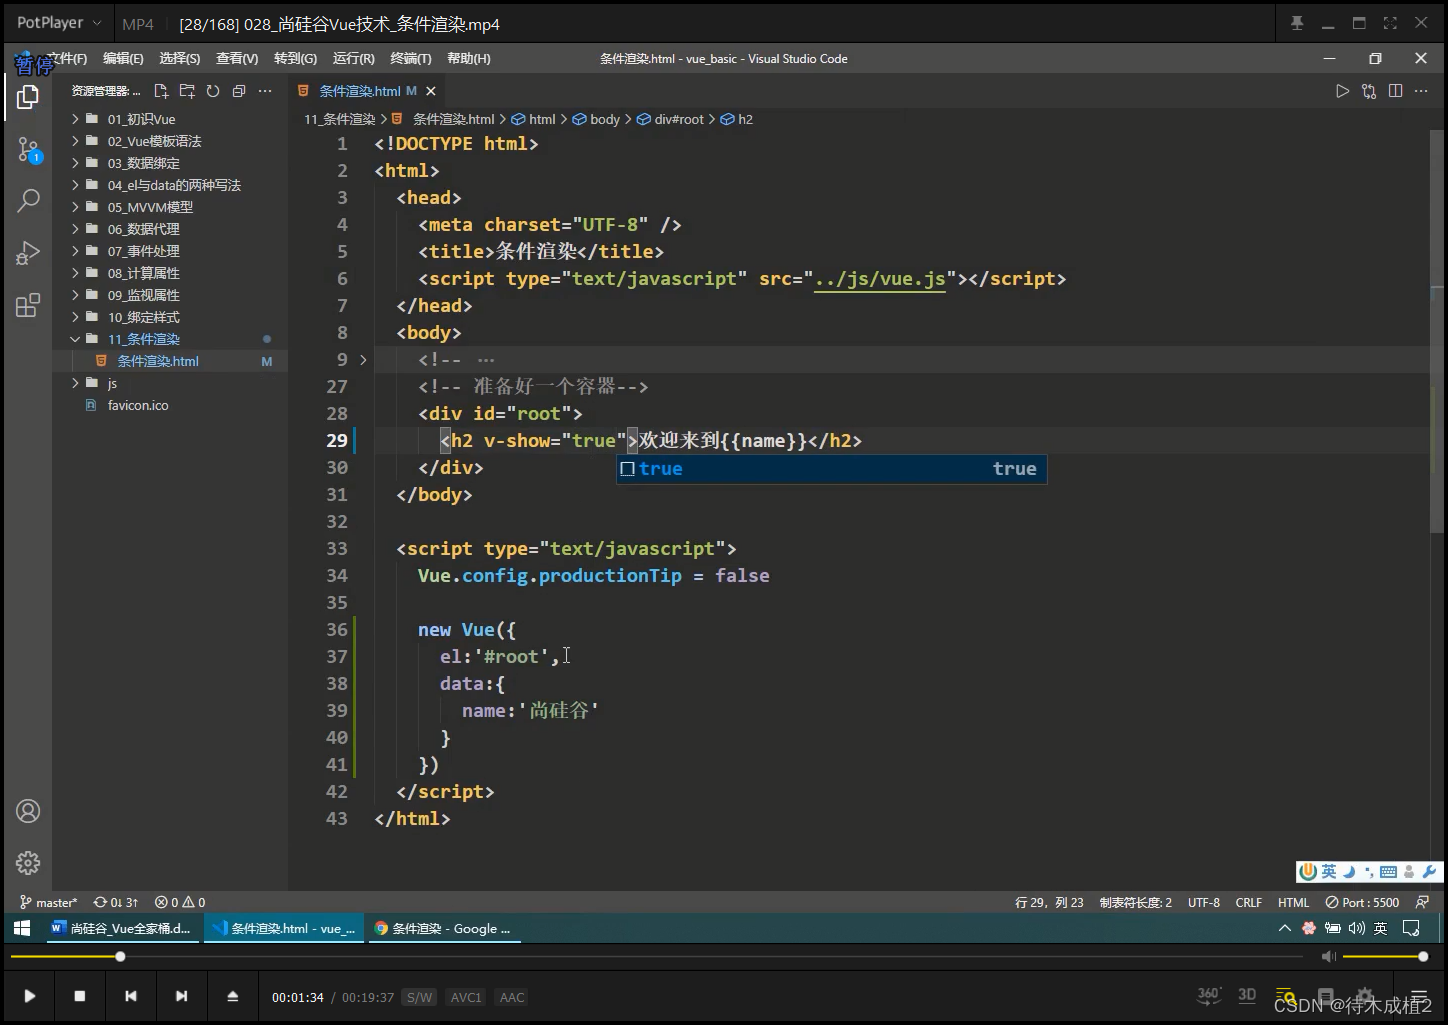Click the New Folder icon in explorer
Viewport: 1448px width, 1025px height.
(x=187, y=91)
